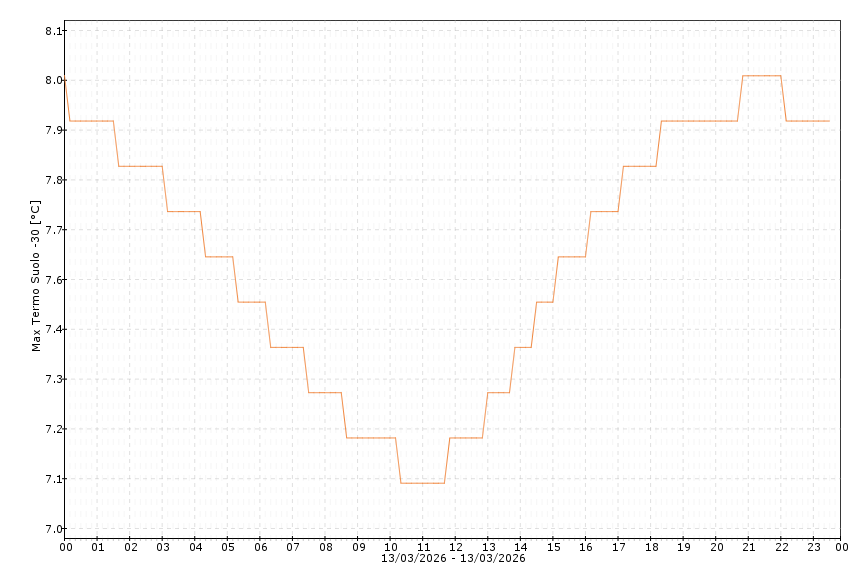Click the final line segment after hour 22
Screen dimensions: 860x573
tap(808, 121)
